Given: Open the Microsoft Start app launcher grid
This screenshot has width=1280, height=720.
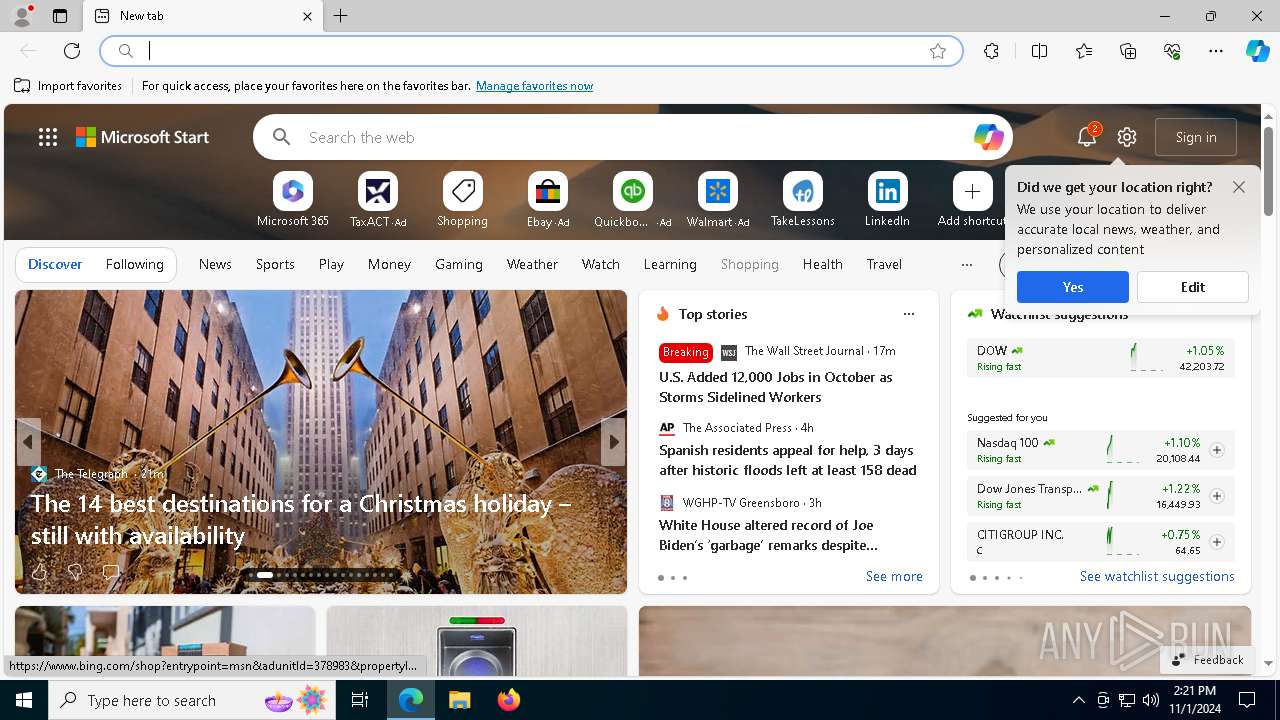Looking at the screenshot, I should 48,137.
